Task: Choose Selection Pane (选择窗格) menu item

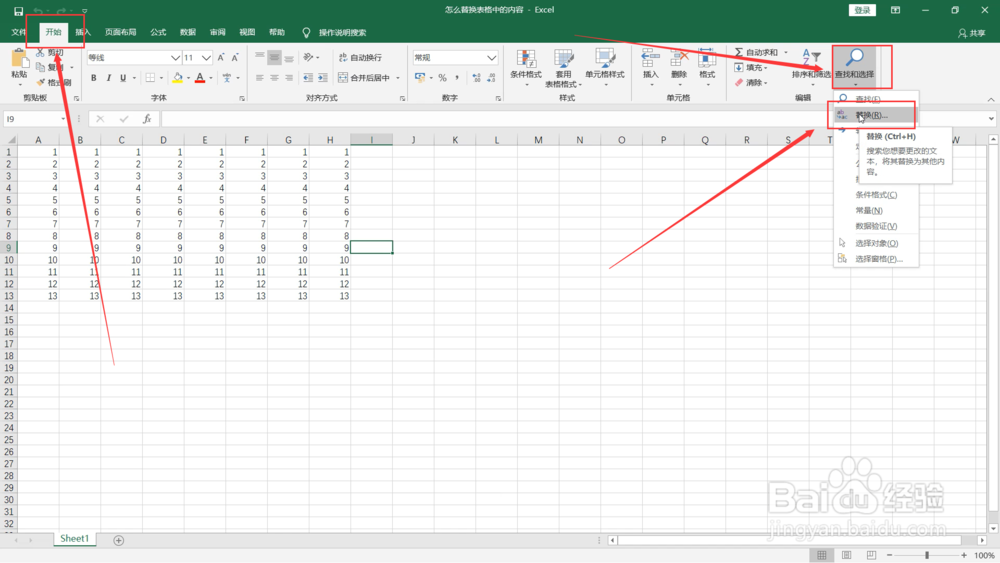Action: (876, 259)
